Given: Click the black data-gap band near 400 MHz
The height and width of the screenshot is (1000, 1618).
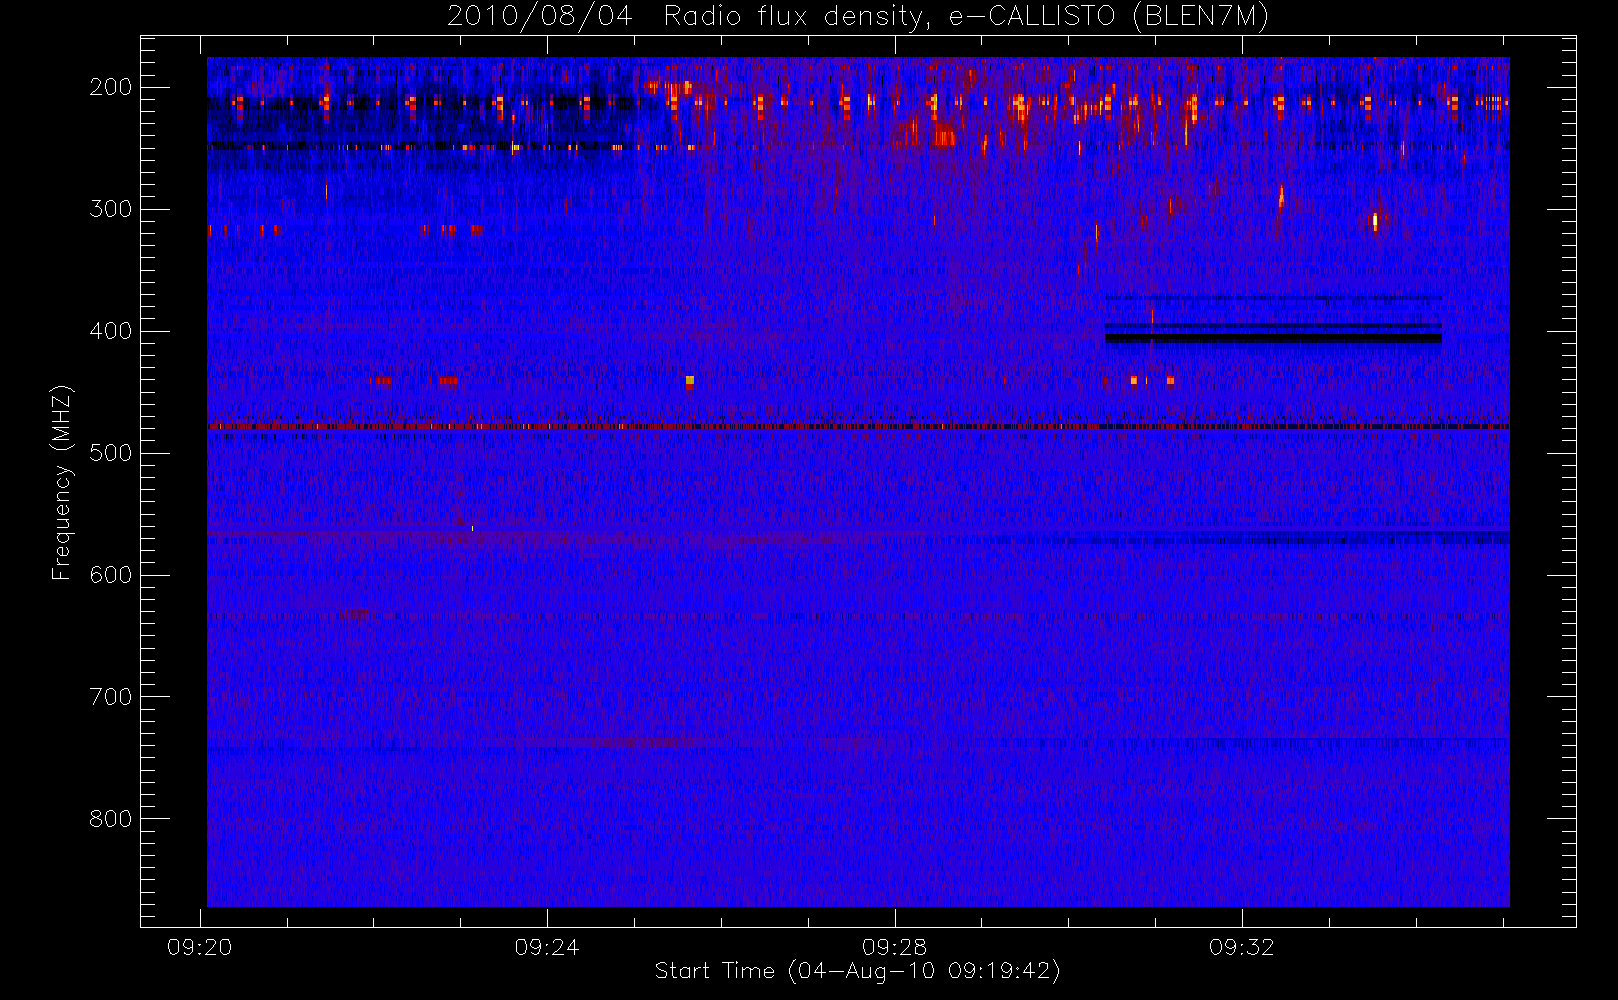Looking at the screenshot, I should pyautogui.click(x=1273, y=338).
